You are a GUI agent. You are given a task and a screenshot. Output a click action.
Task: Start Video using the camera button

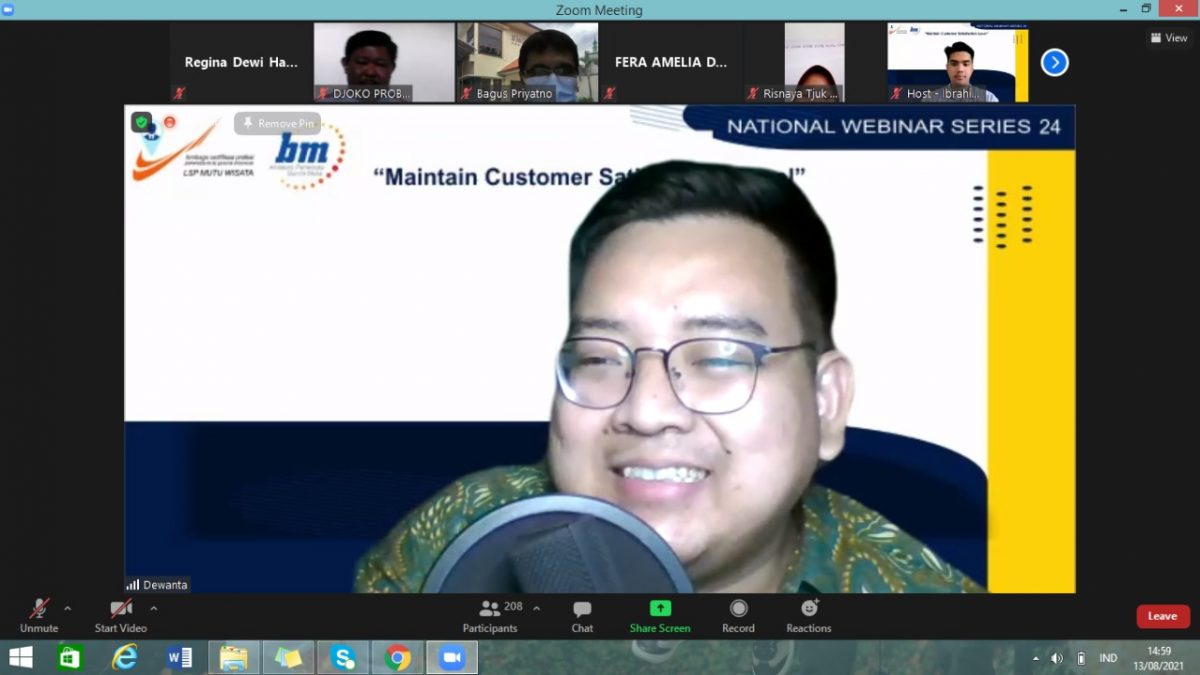tap(121, 615)
